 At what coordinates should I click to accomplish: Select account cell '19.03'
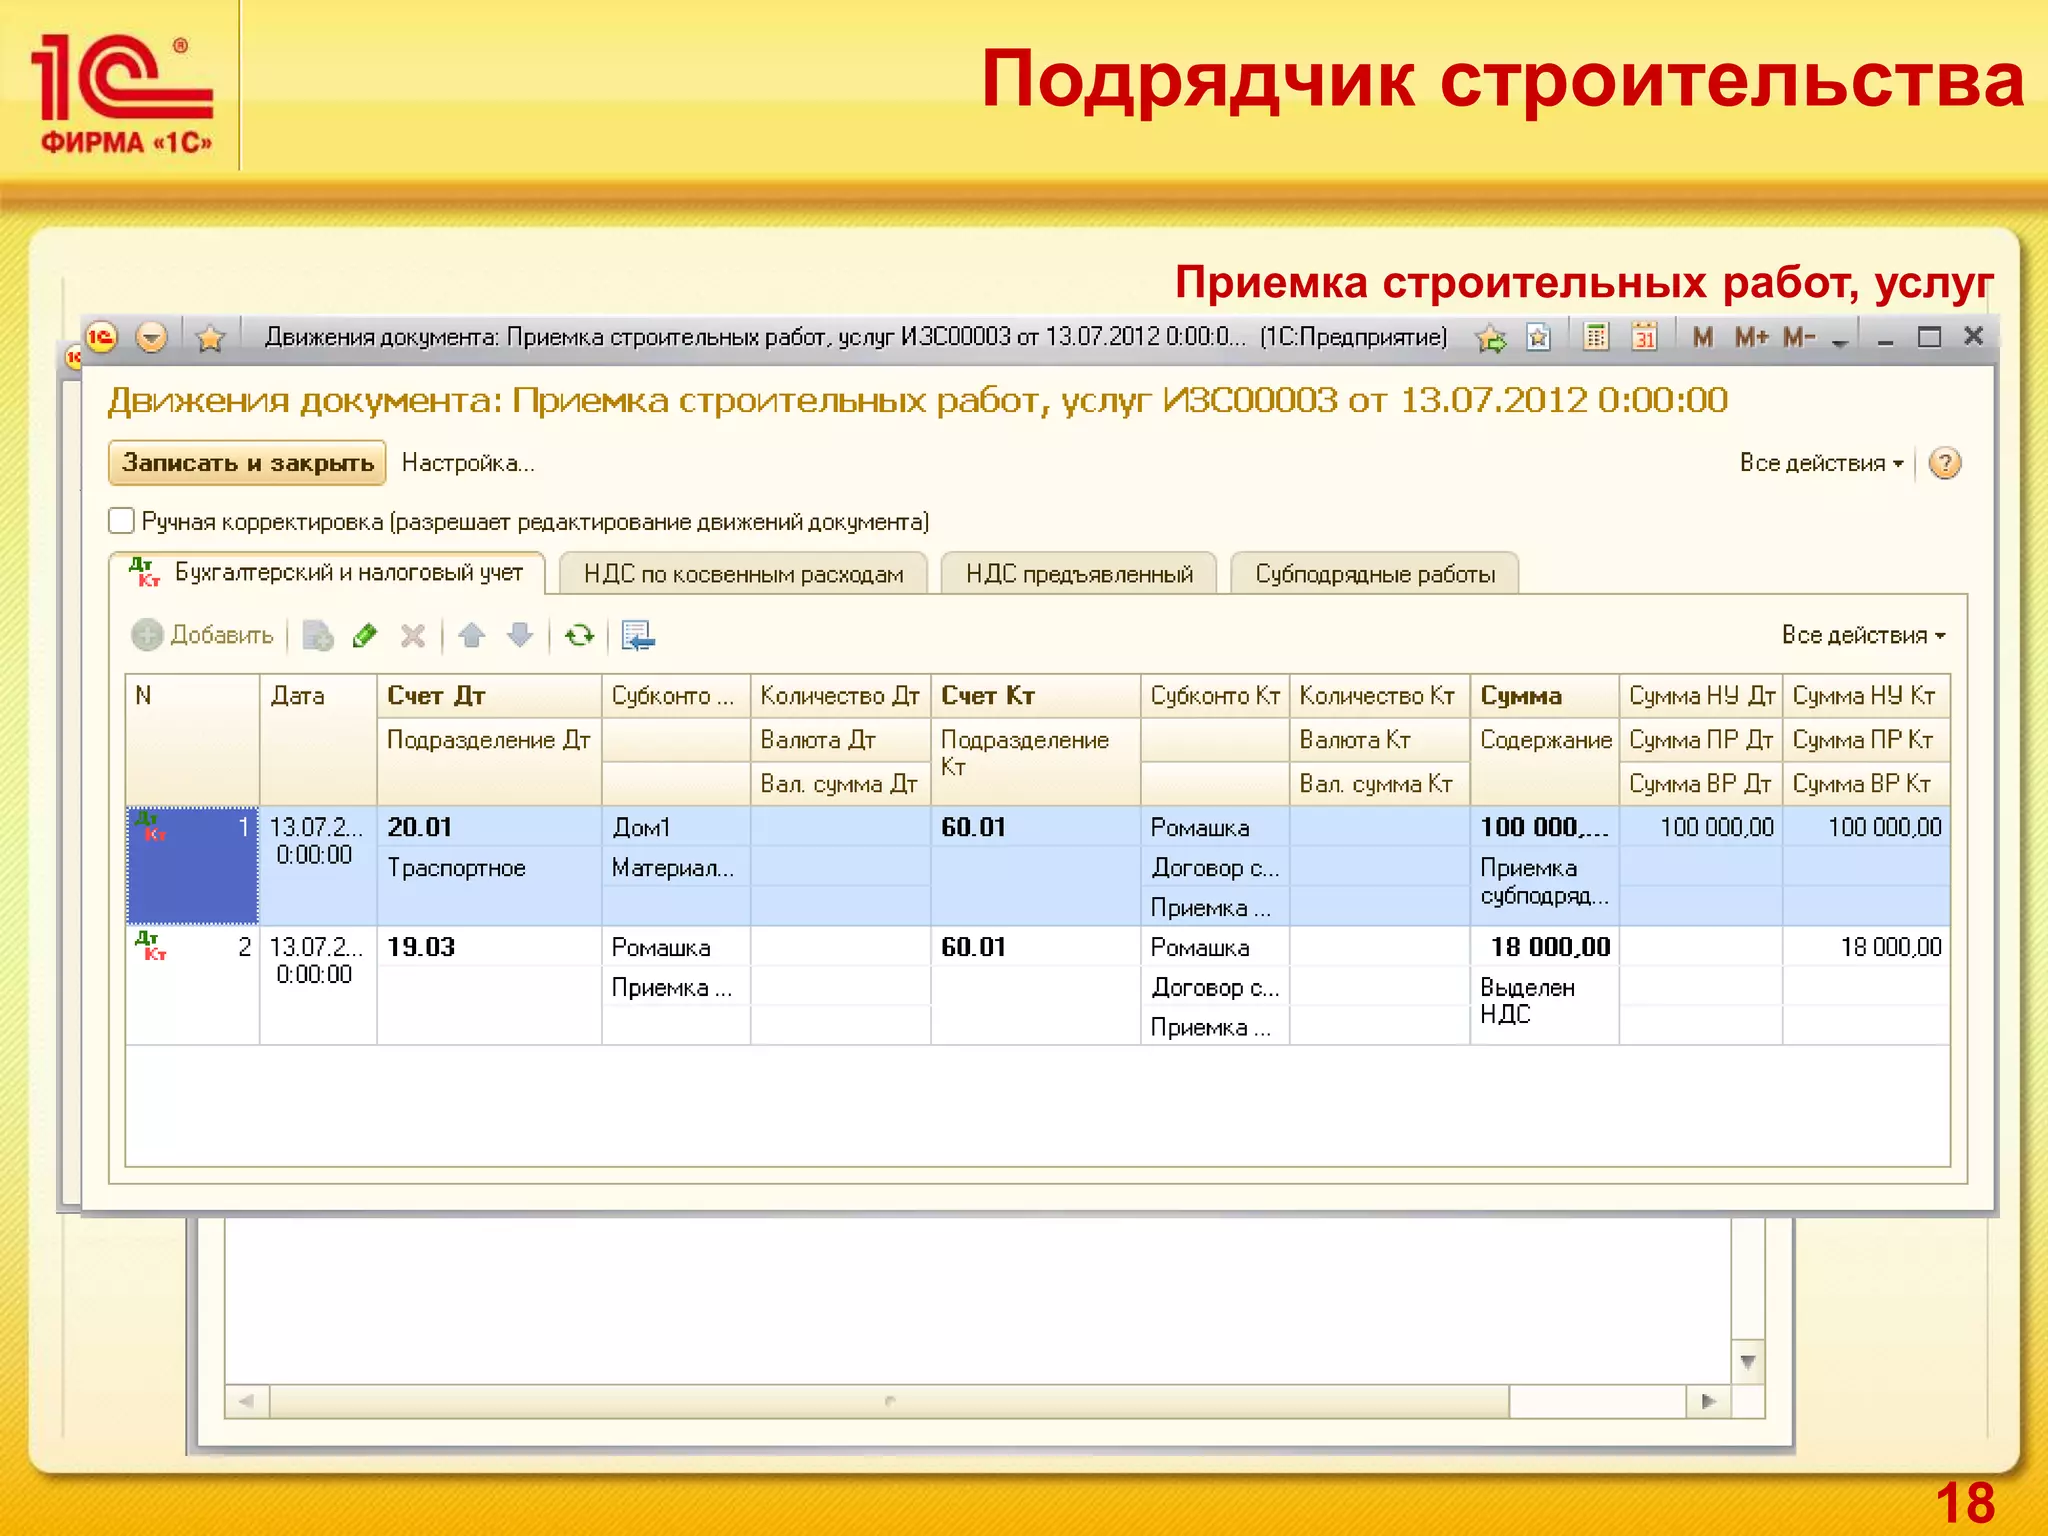[489, 947]
